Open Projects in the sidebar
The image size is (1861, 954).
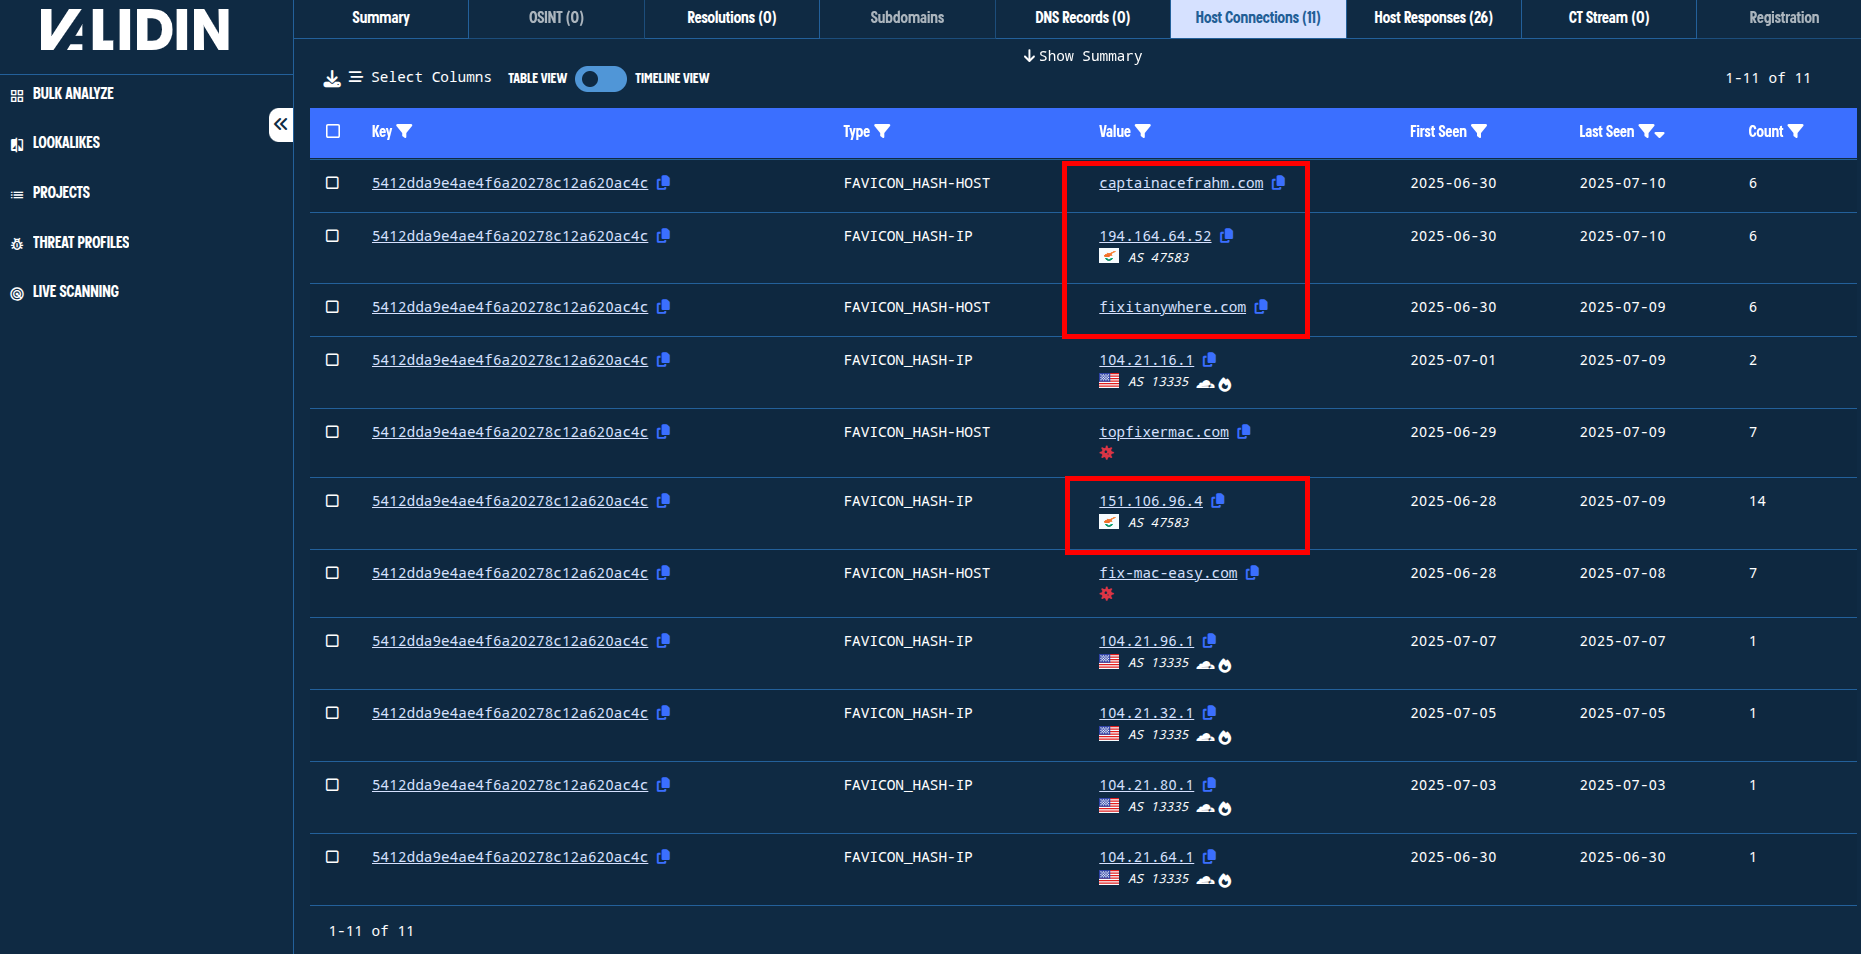pos(61,192)
